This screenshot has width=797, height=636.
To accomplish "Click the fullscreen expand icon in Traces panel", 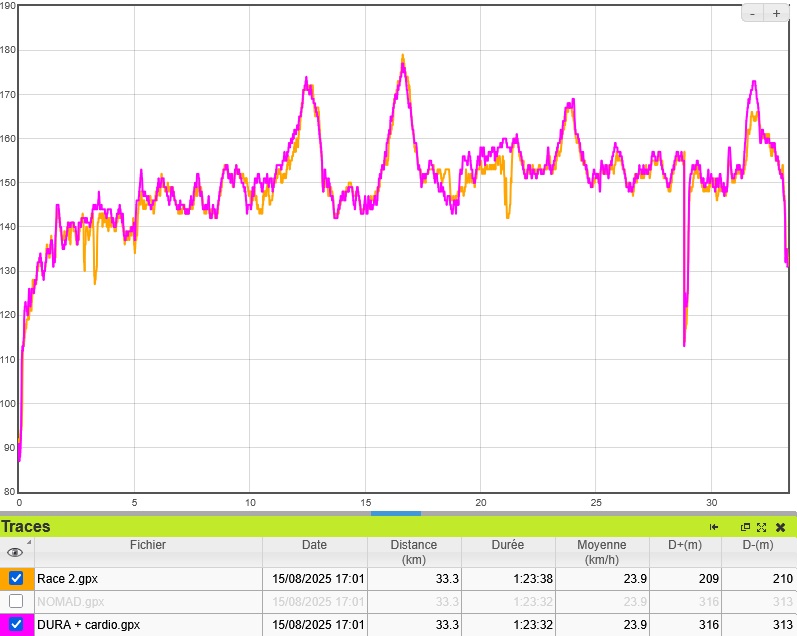I will (x=761, y=527).
